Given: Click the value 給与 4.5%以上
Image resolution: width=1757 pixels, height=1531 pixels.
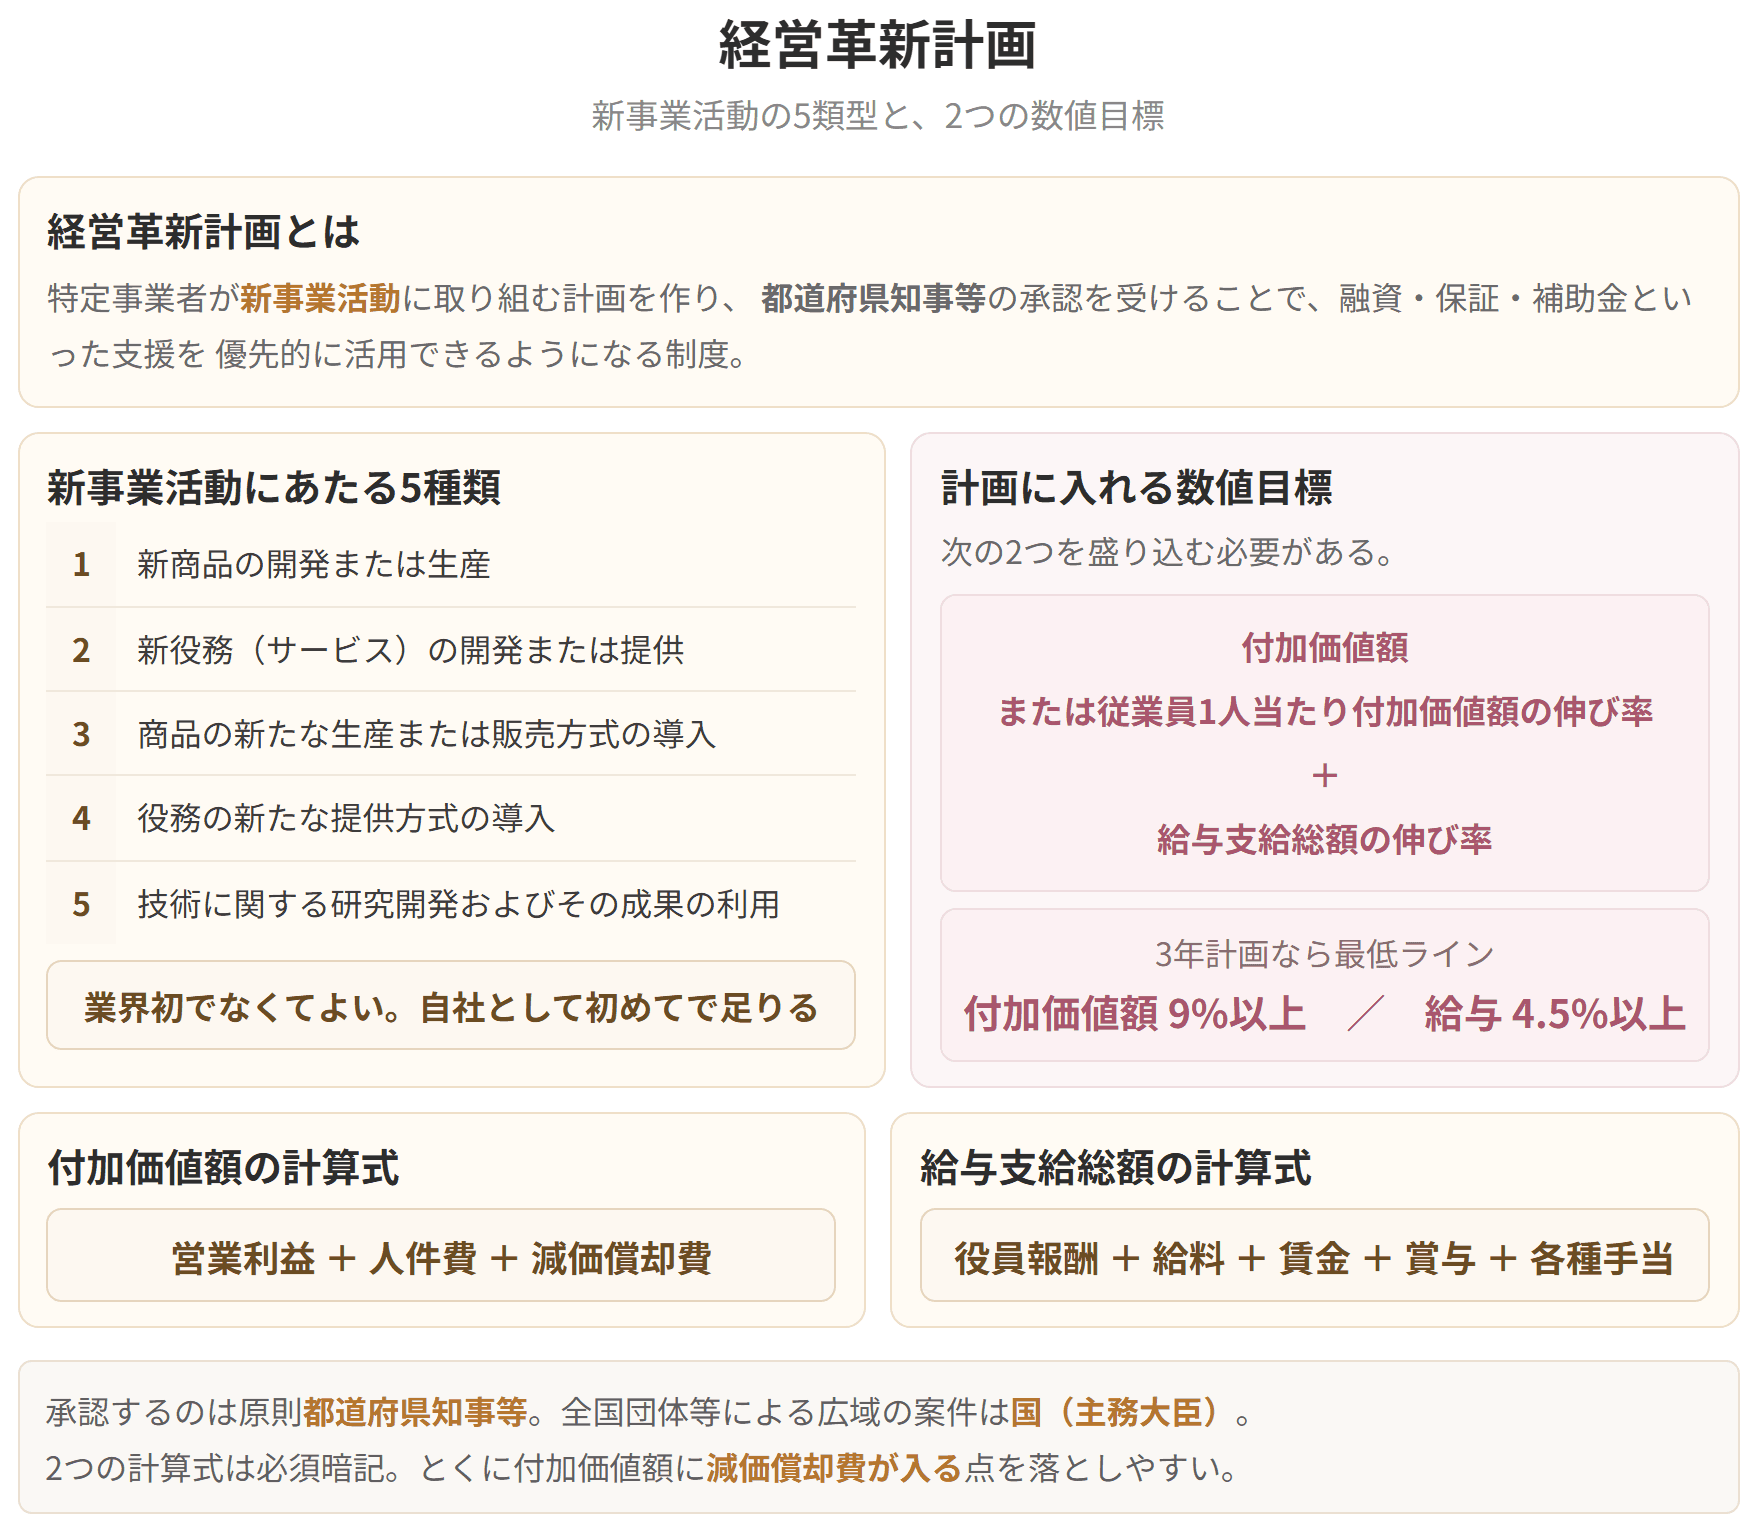Looking at the screenshot, I should 1556,1014.
